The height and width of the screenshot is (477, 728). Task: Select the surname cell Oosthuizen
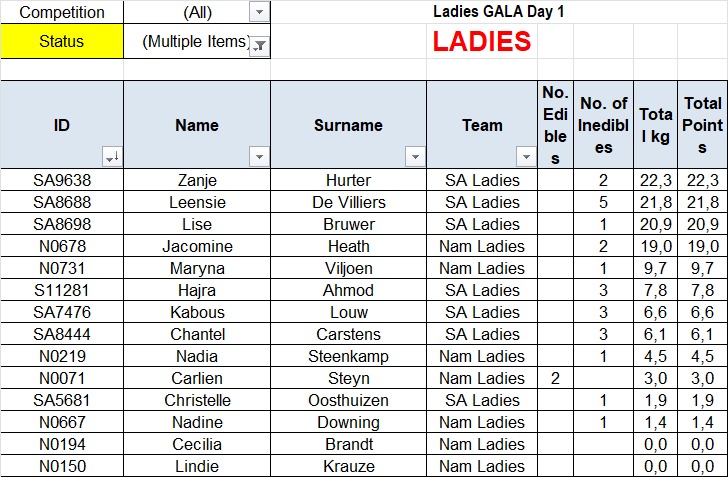coord(348,400)
